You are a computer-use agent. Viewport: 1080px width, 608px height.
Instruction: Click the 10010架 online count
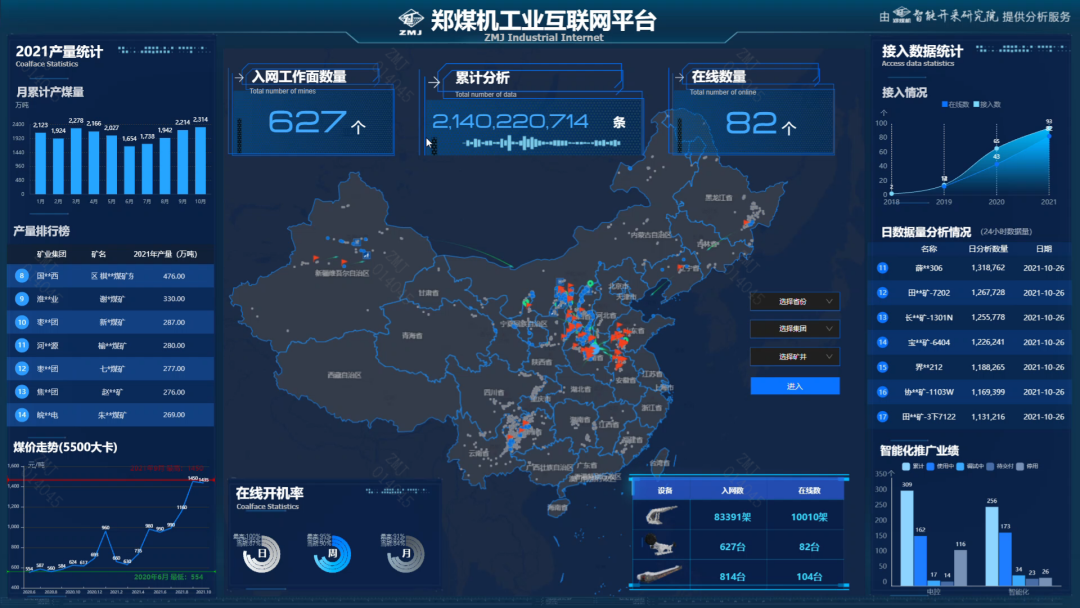click(x=809, y=516)
